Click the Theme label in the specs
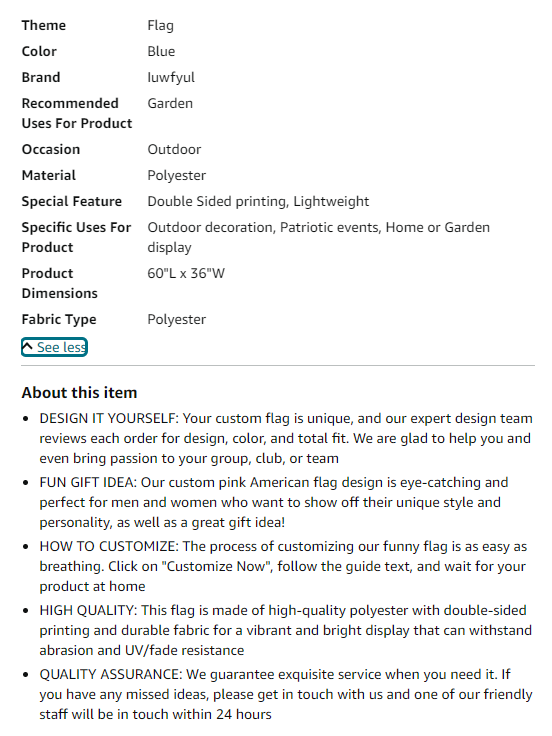The height and width of the screenshot is (736, 552). [x=44, y=25]
